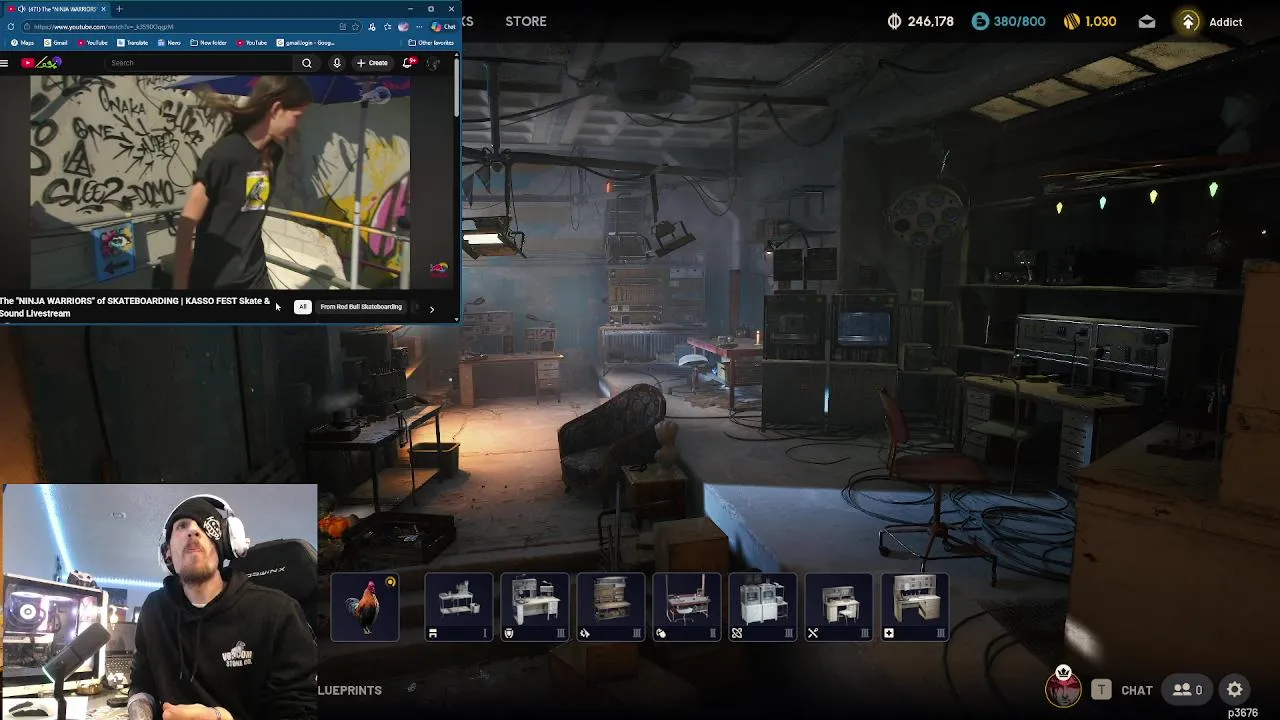1280x720 pixels.
Task: Bookmark this page with the star icon
Action: click(355, 27)
